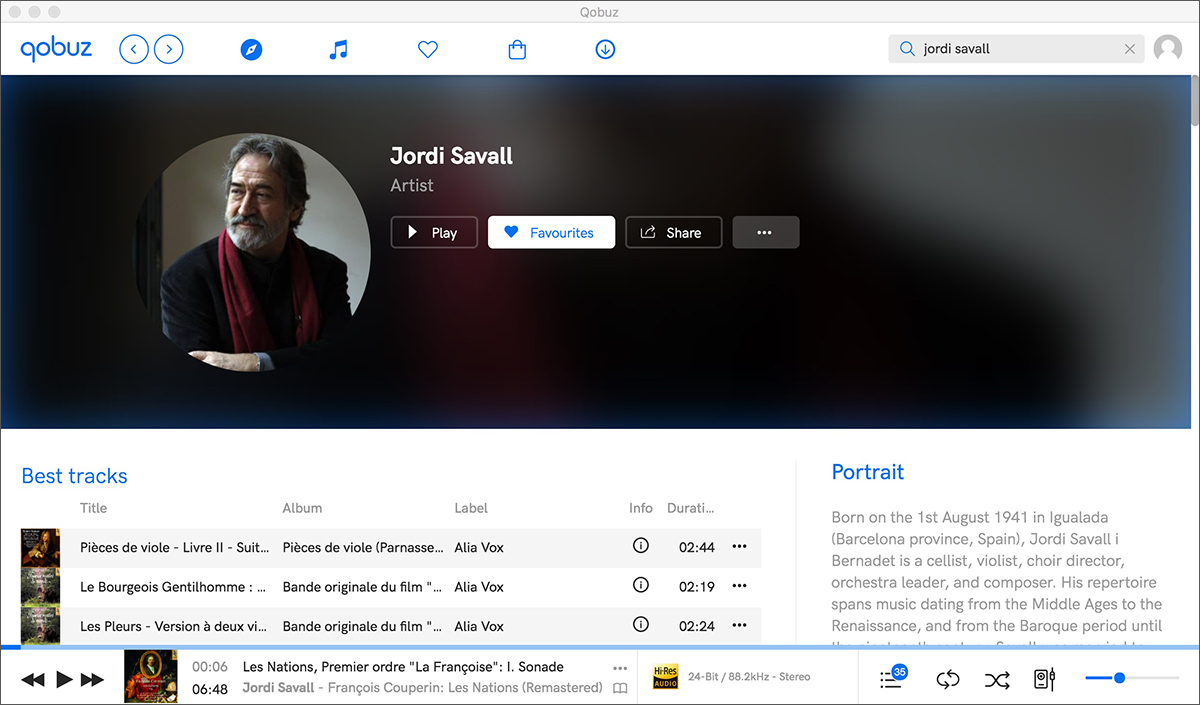The width and height of the screenshot is (1200, 705).
Task: Open François Couperin: Les Nations album link
Action: (465, 688)
